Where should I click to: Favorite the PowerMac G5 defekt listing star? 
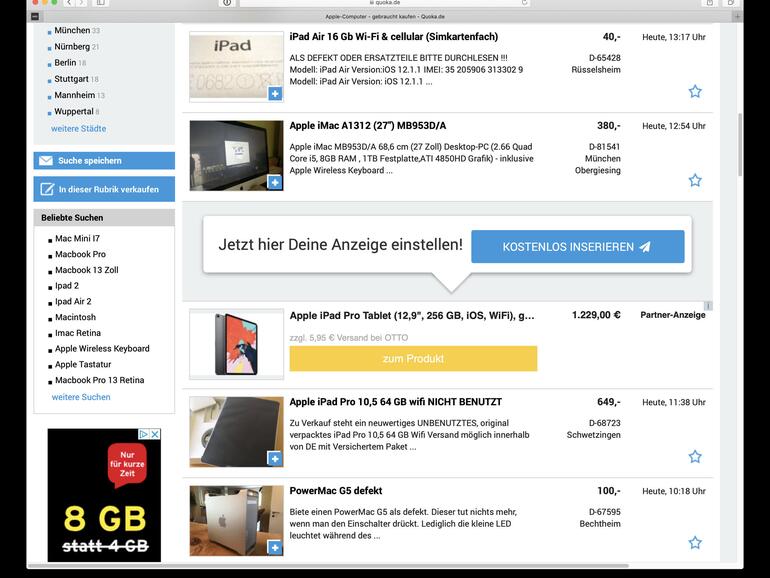click(x=695, y=543)
